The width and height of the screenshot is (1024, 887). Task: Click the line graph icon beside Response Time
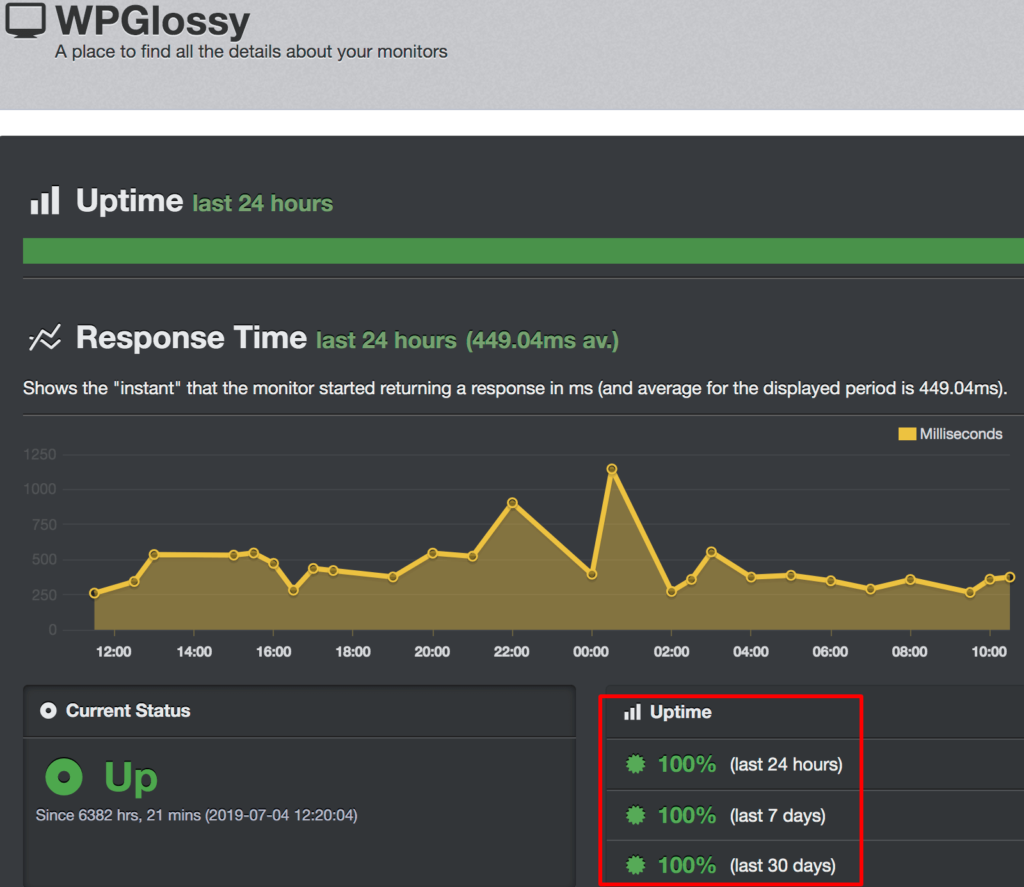45,338
